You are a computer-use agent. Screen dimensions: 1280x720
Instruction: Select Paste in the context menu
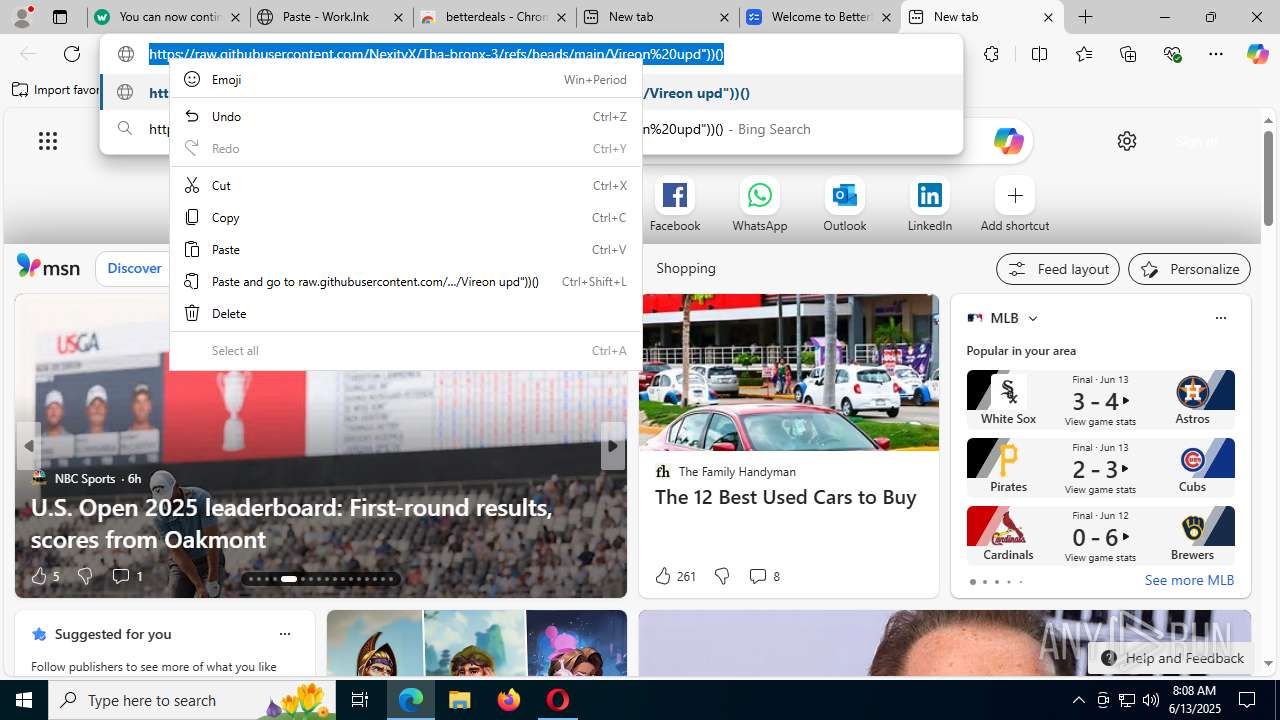click(x=405, y=249)
